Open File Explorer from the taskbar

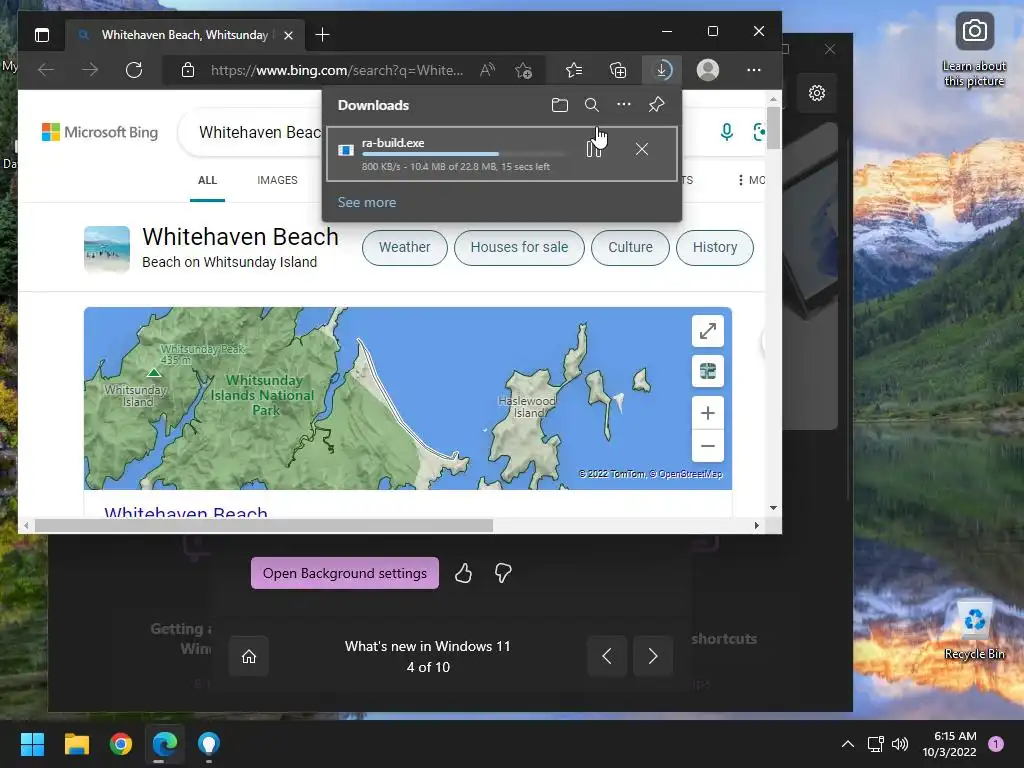(x=76, y=744)
